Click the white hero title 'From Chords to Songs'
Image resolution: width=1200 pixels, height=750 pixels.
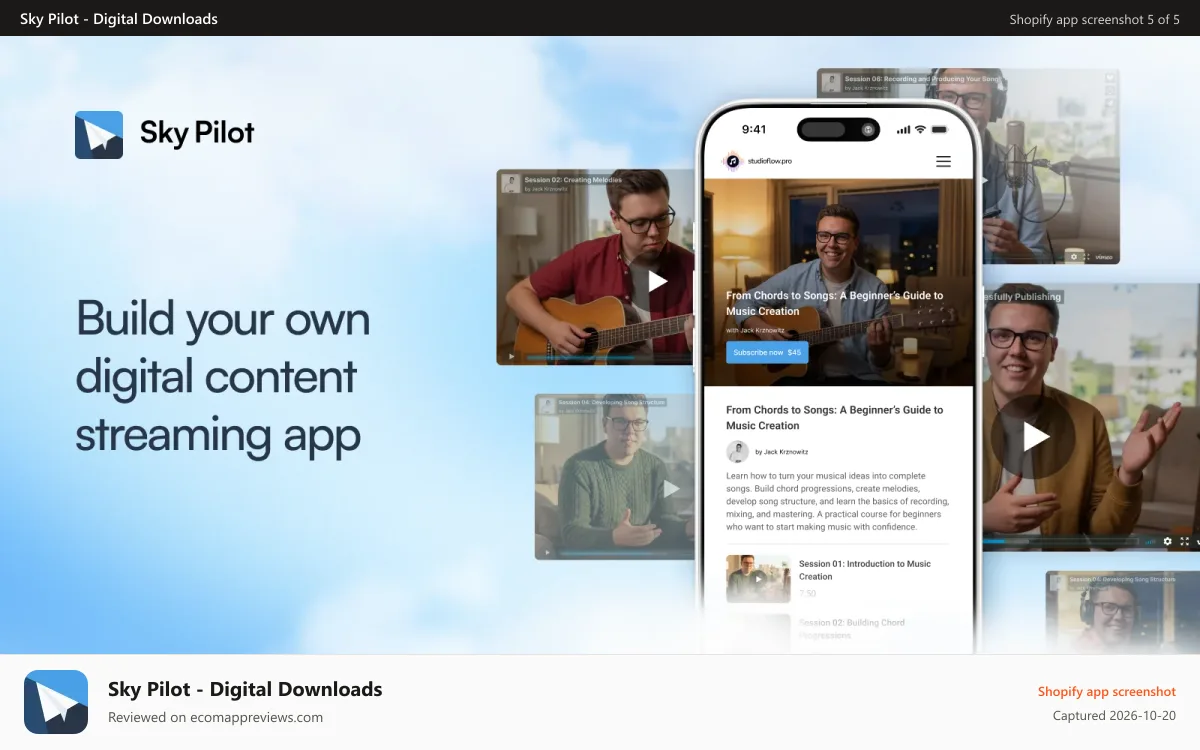point(834,303)
